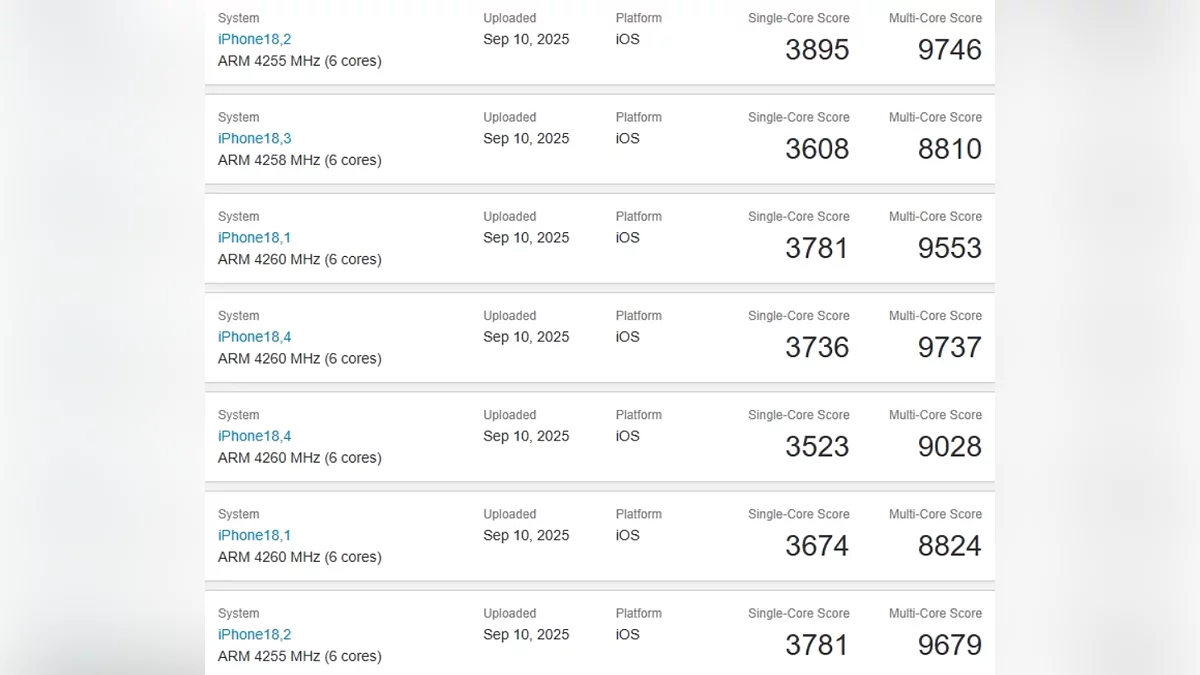The image size is (1200, 675).
Task: Click the single-core score 3674
Action: point(816,546)
